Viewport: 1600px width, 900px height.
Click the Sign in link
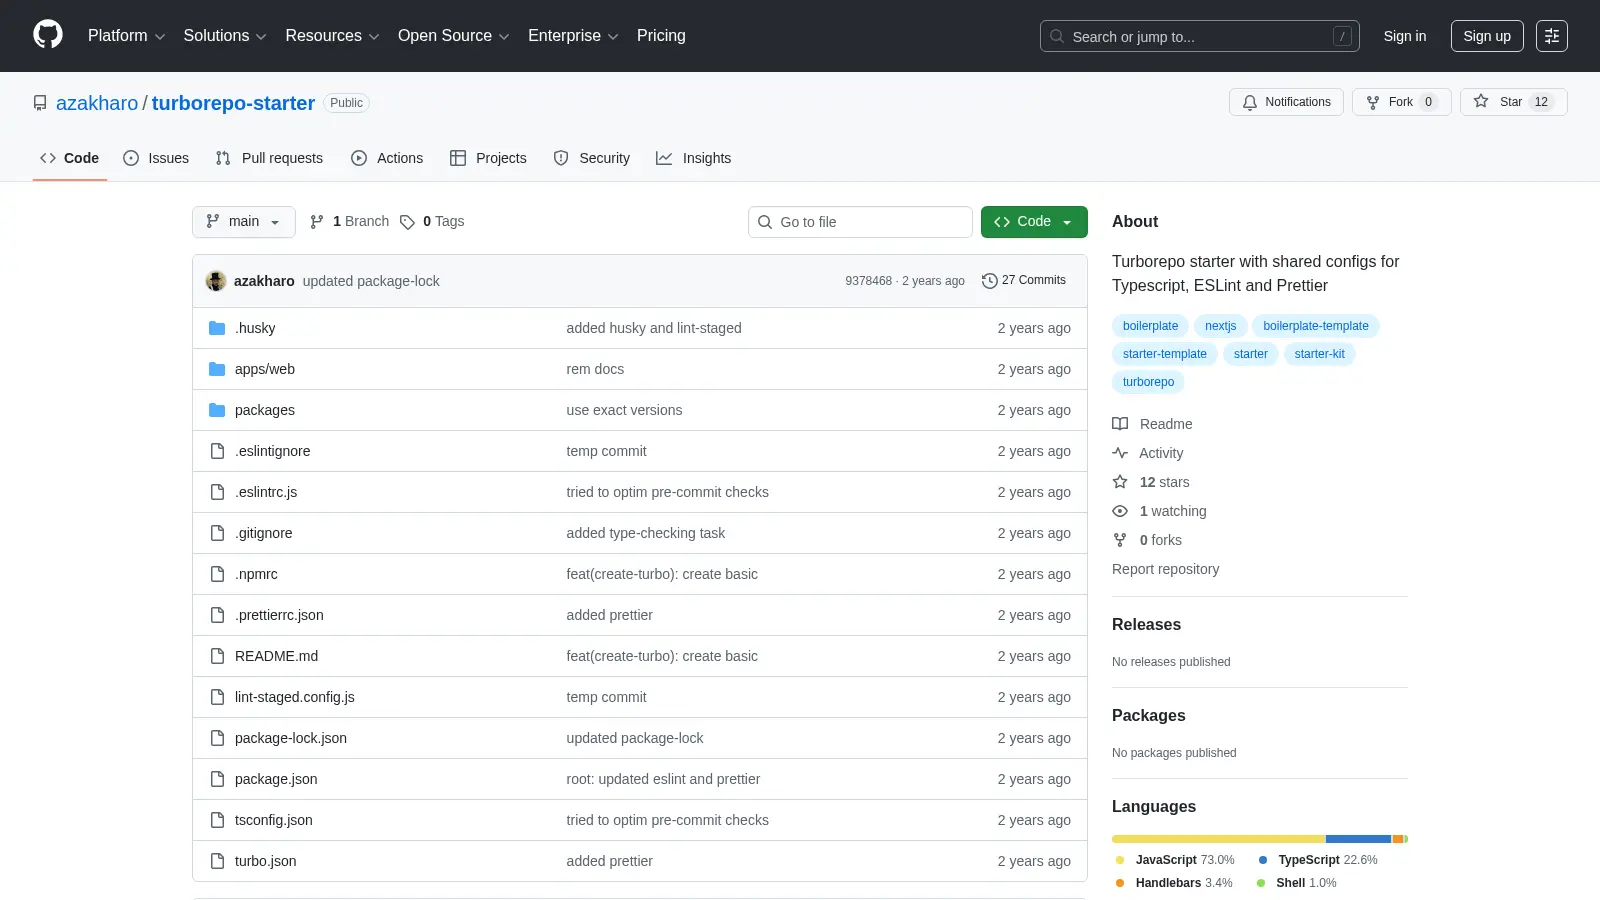tap(1405, 36)
